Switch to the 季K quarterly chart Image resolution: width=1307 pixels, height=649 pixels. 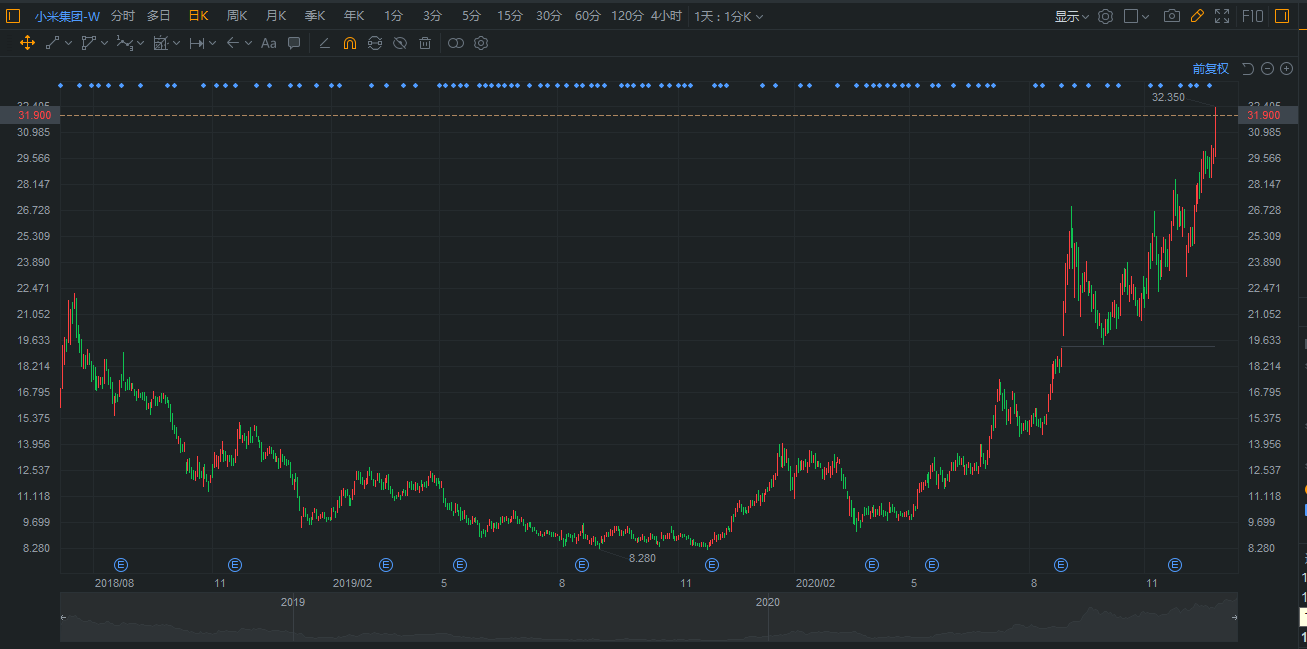click(x=315, y=16)
